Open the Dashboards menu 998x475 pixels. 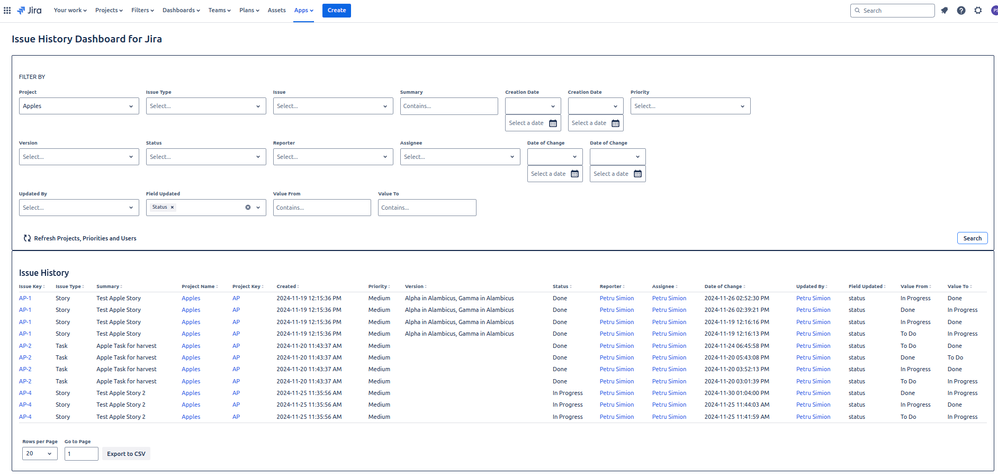click(x=181, y=10)
